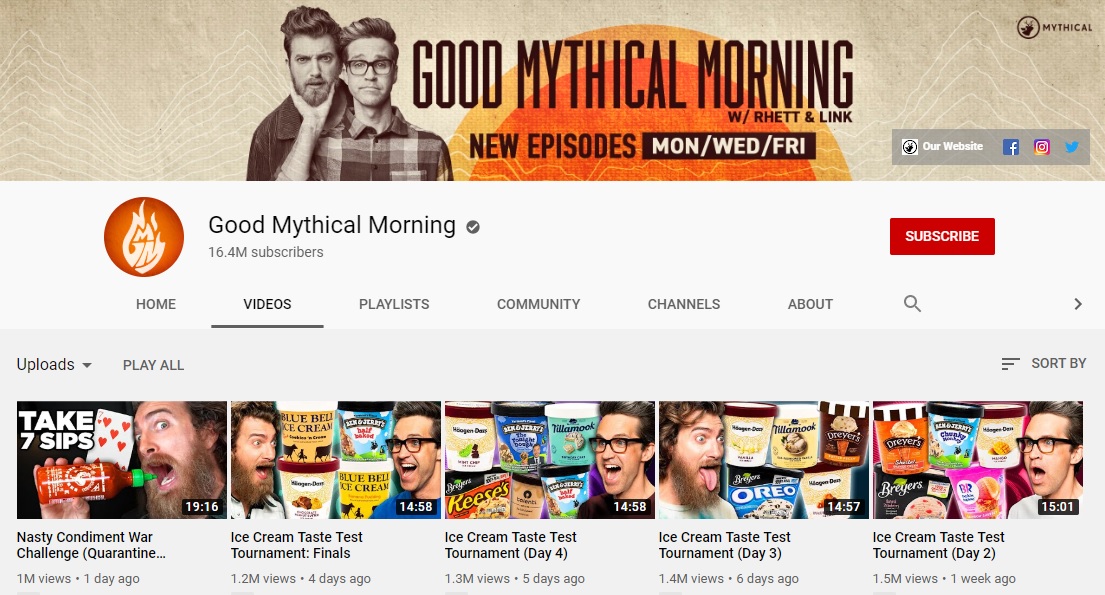
Task: Play the Finals ice cream thumbnail
Action: pos(336,460)
